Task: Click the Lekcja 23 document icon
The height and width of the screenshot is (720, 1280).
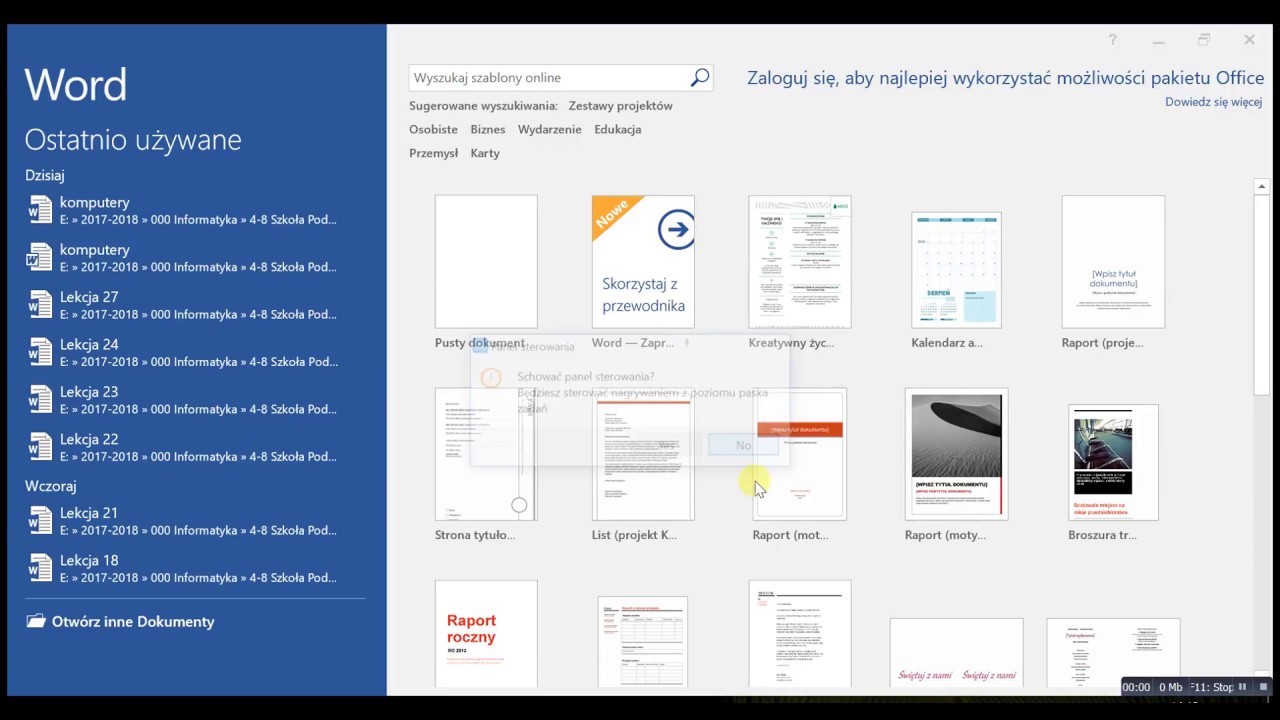Action: point(39,399)
